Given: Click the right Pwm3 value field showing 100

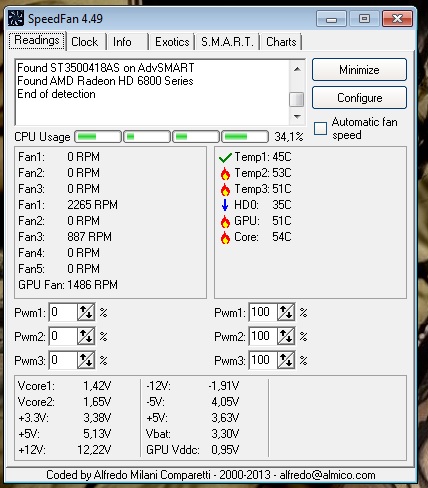Looking at the screenshot, I should coord(263,360).
